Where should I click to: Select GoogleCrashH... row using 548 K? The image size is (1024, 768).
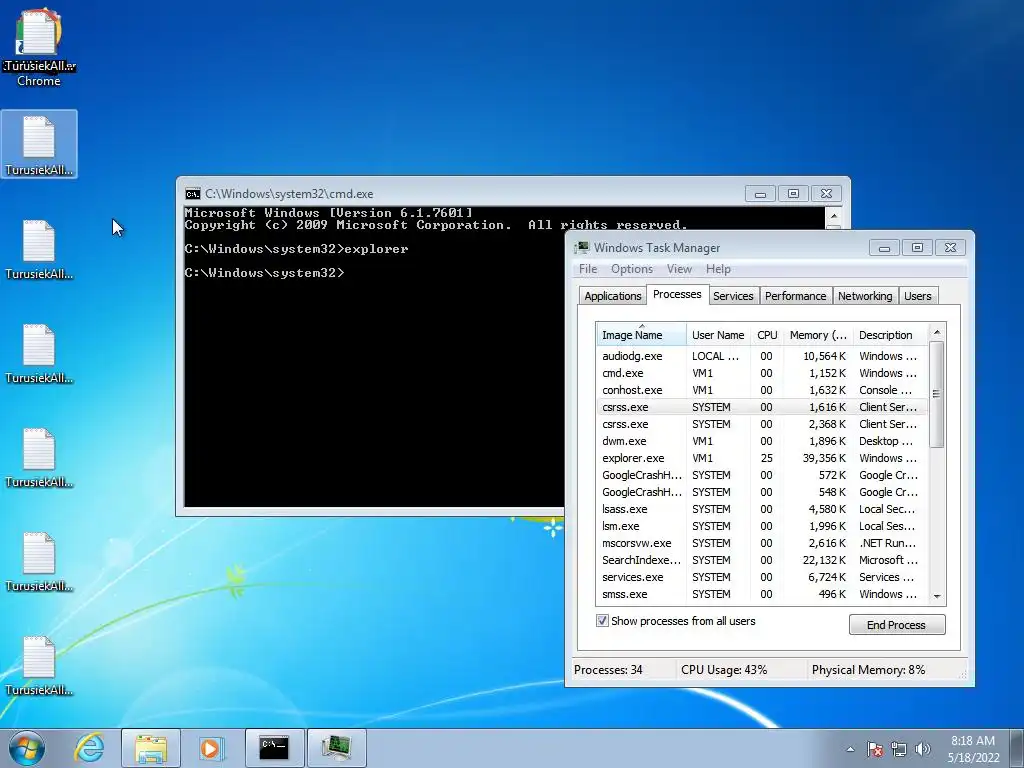click(761, 492)
